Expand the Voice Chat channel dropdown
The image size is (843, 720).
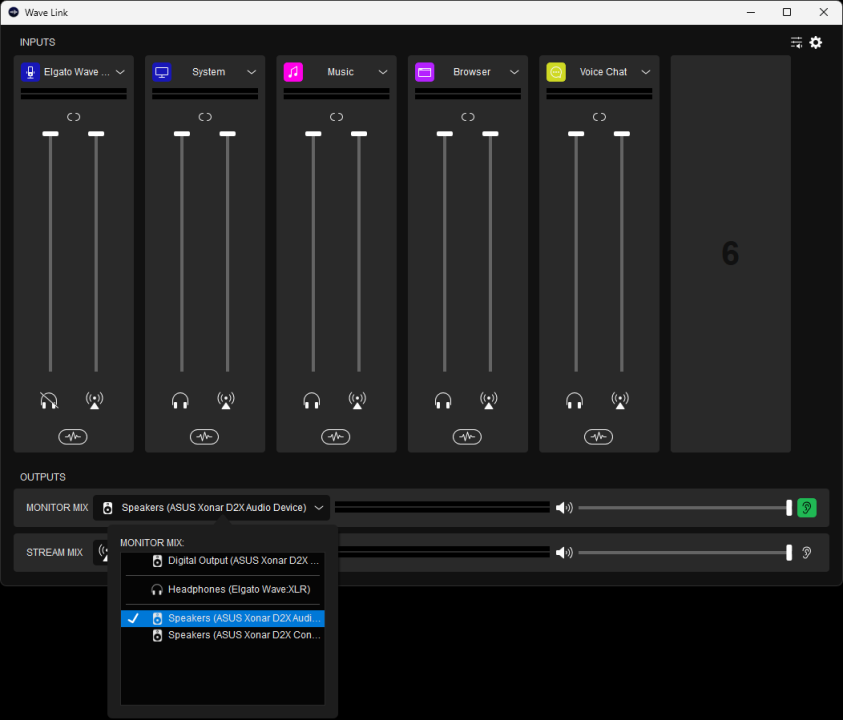click(x=646, y=72)
